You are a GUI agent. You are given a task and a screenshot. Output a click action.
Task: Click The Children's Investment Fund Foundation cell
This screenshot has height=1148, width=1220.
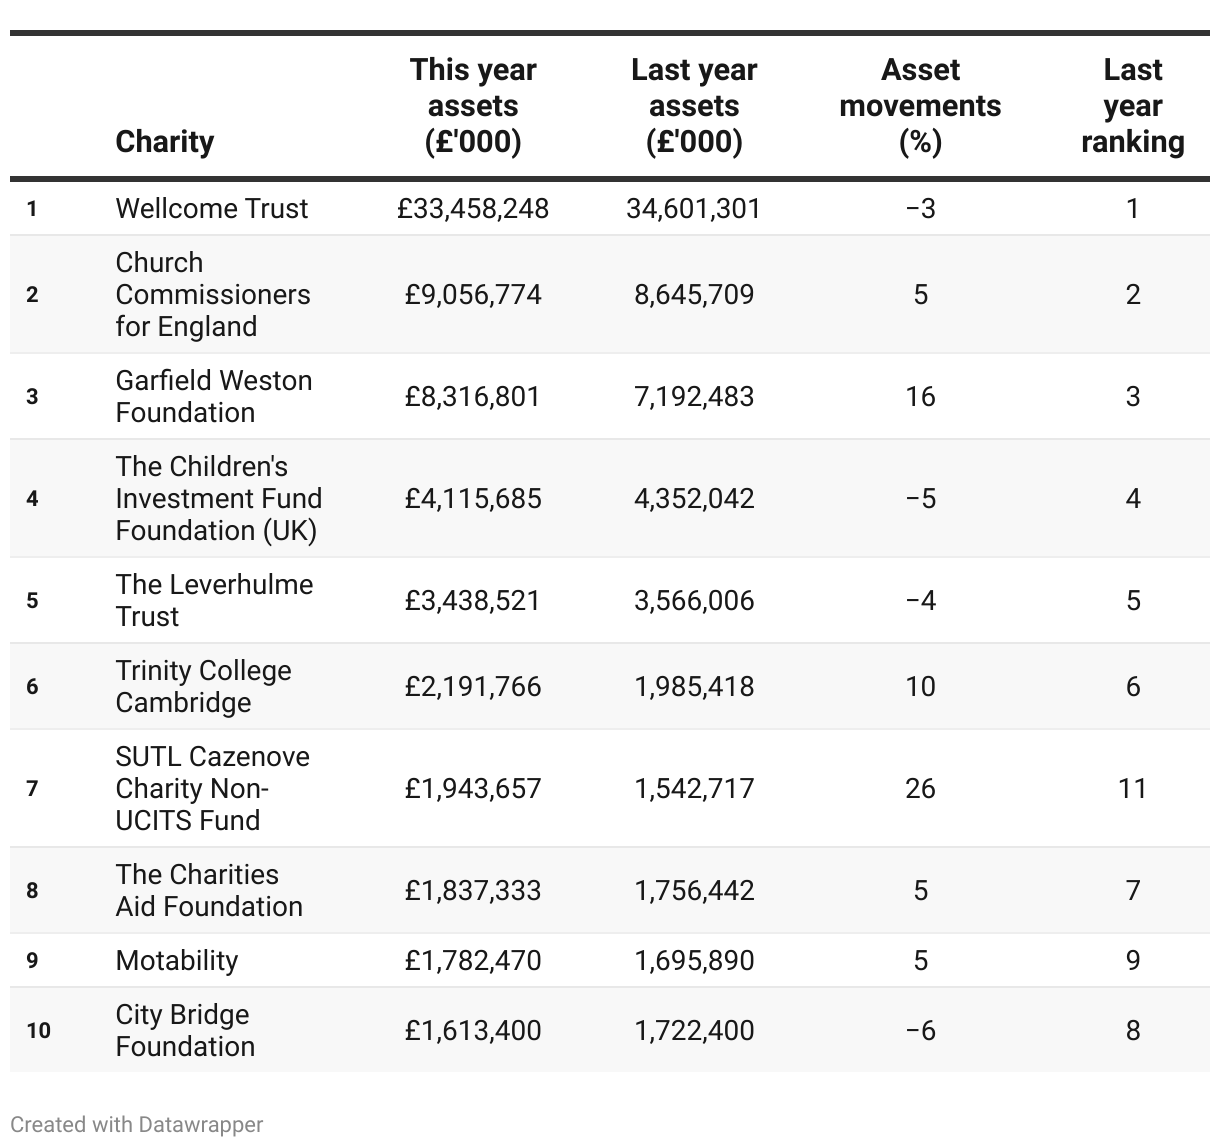click(219, 498)
